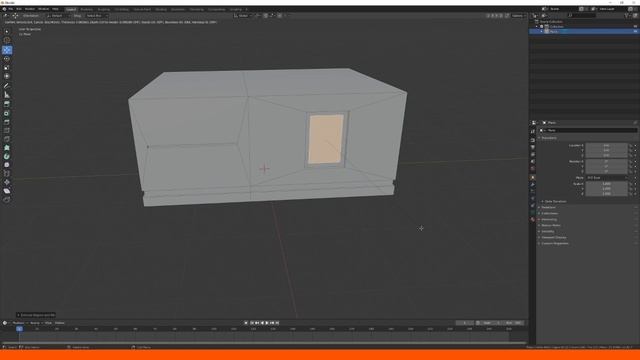Toggle visibility eye of Collection
The image size is (640, 360).
pos(635,27)
